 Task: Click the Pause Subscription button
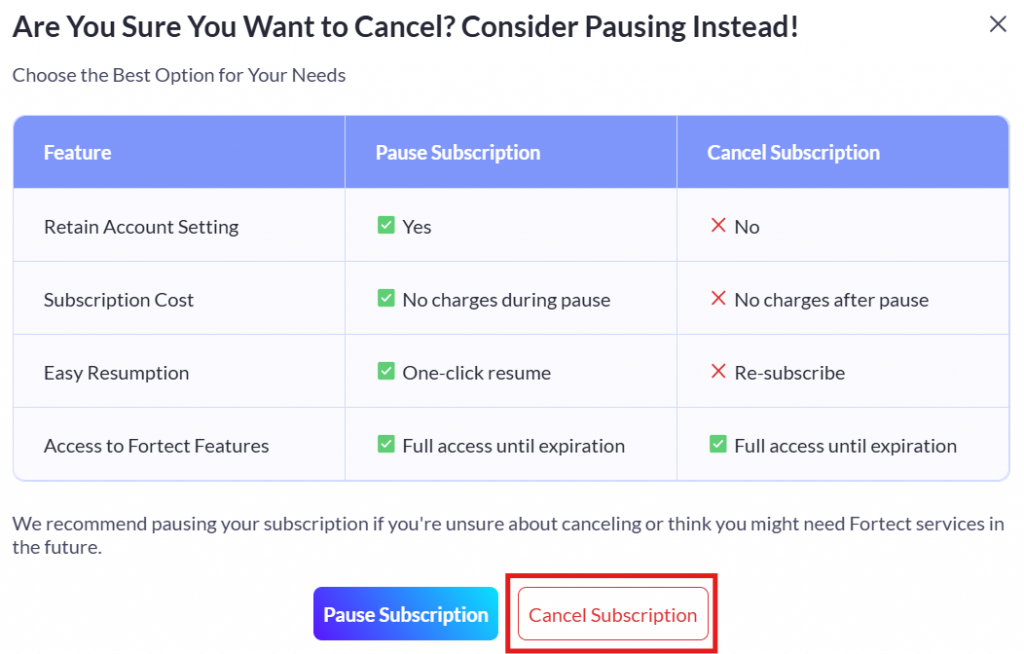click(406, 613)
